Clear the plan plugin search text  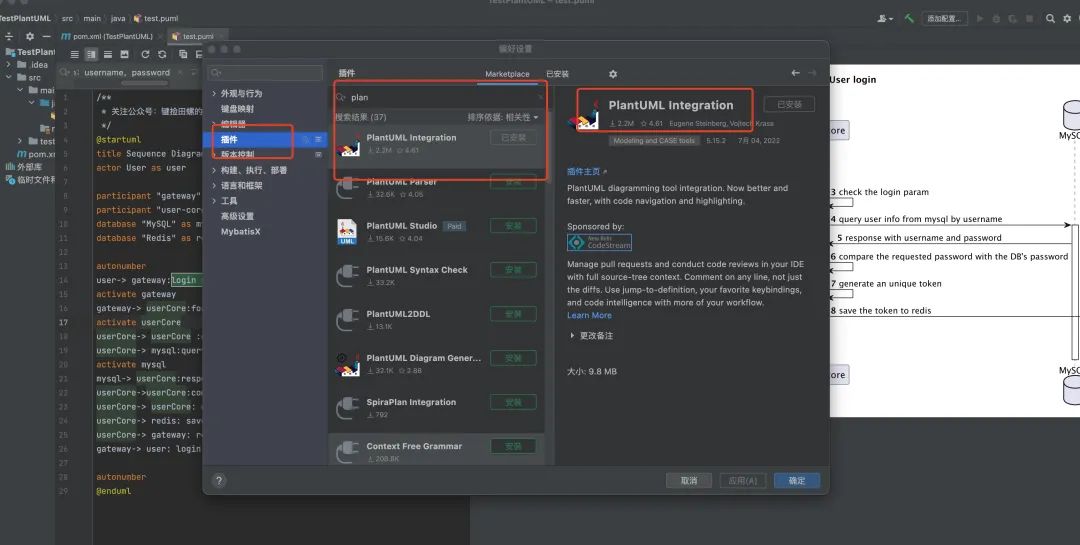click(540, 97)
